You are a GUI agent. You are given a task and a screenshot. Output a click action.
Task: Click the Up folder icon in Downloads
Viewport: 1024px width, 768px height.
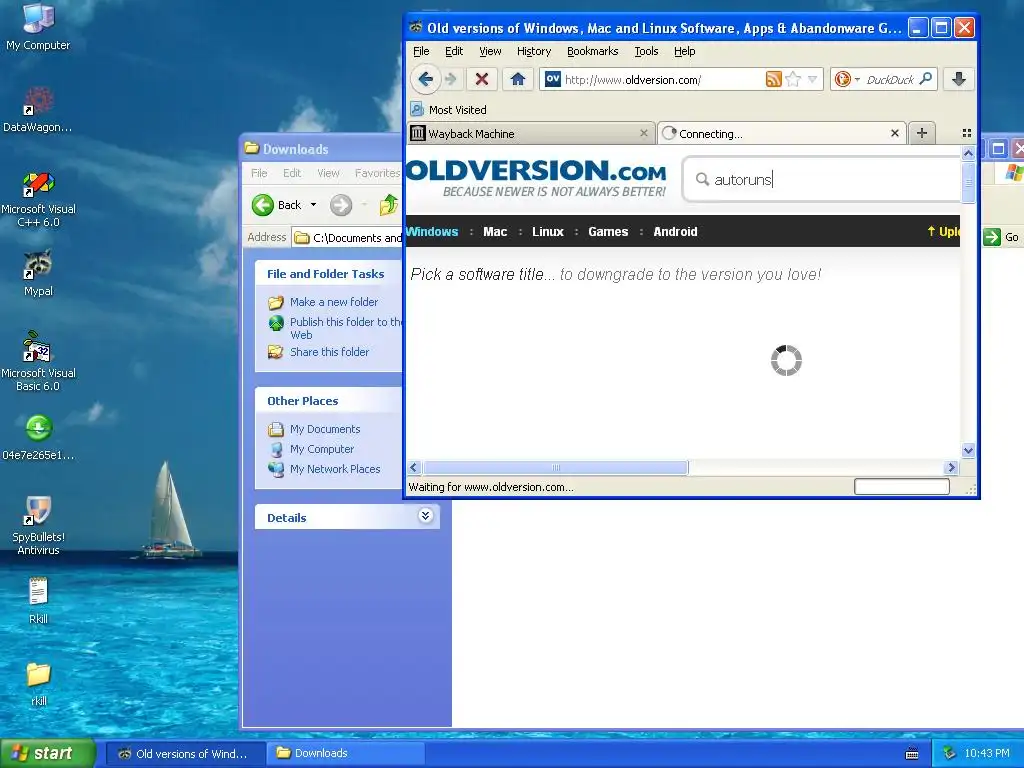click(389, 205)
